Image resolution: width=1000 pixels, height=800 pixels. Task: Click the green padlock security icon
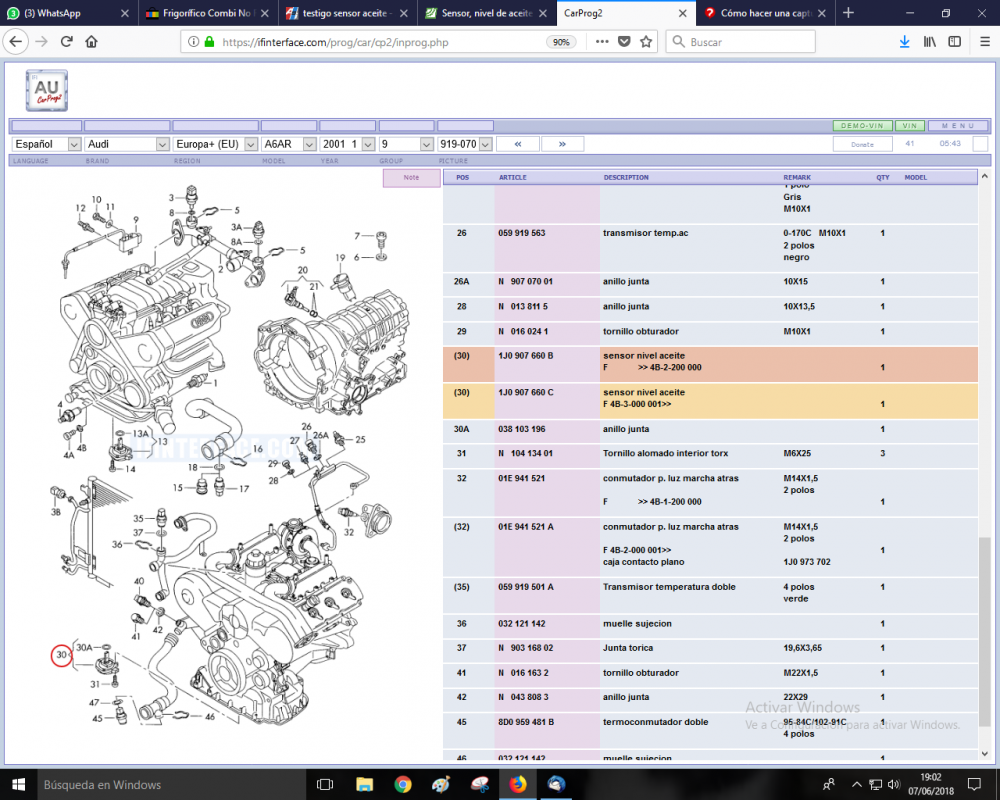[209, 42]
